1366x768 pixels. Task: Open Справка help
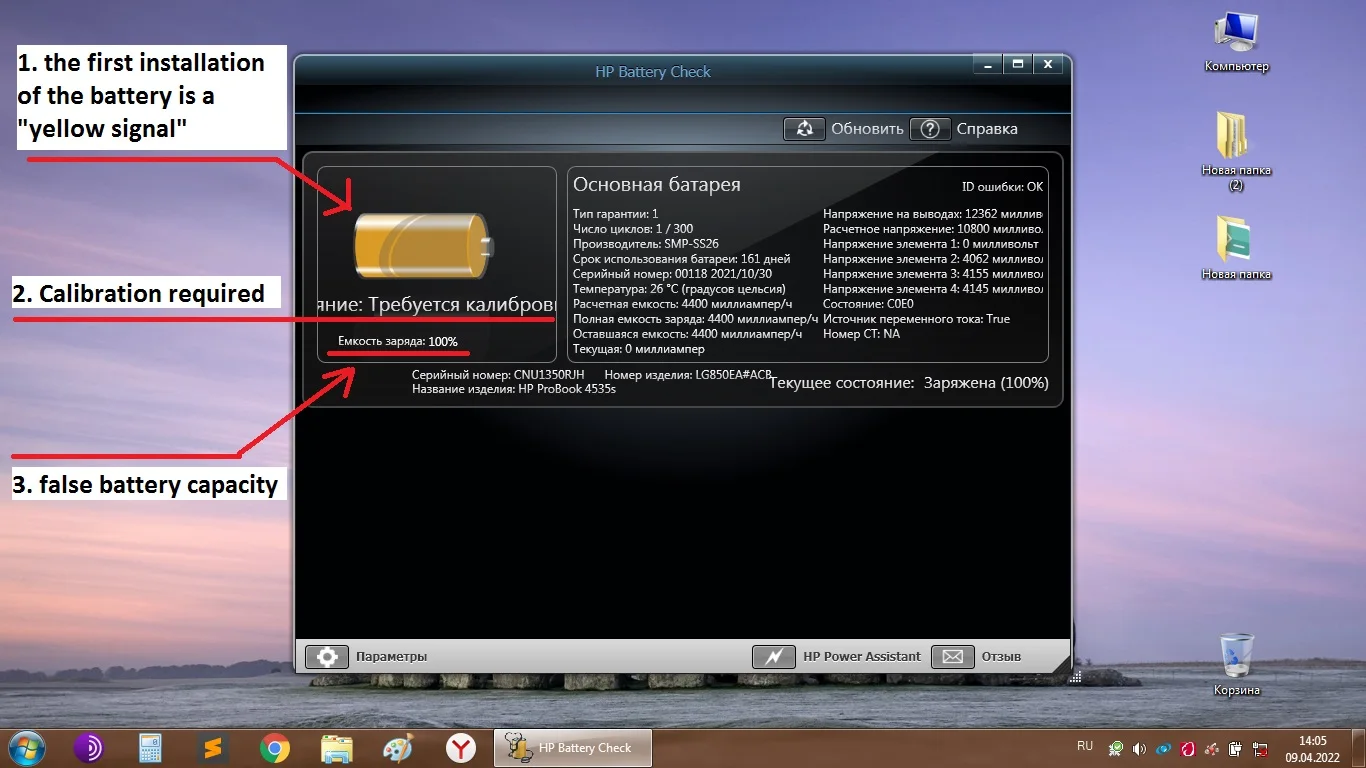tap(987, 129)
